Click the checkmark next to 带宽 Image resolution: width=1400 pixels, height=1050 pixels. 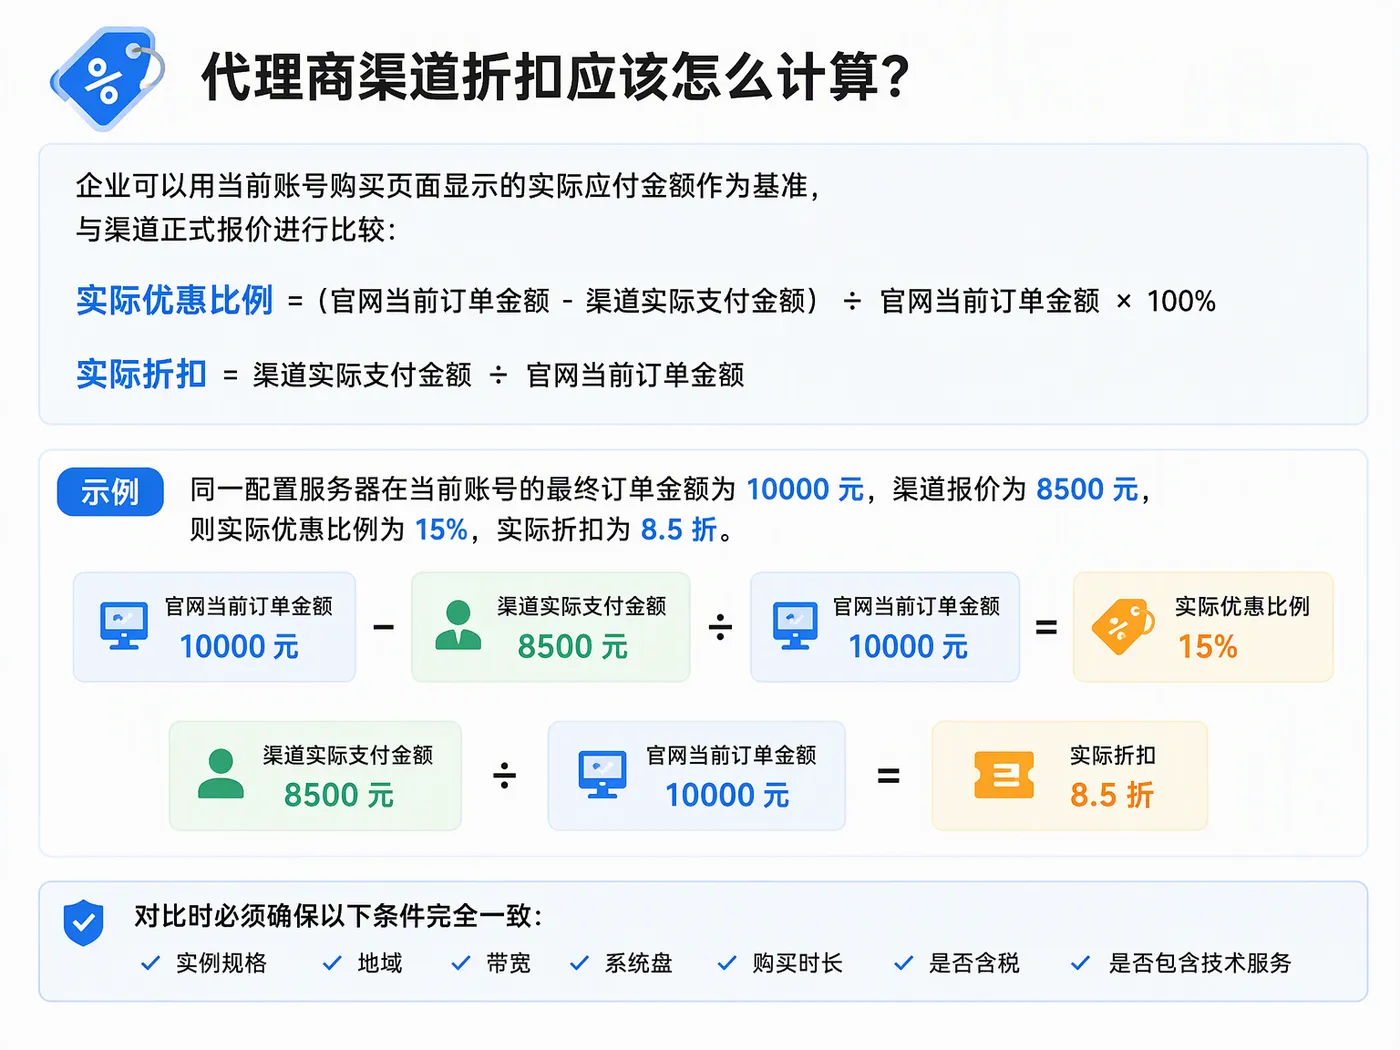(x=461, y=963)
